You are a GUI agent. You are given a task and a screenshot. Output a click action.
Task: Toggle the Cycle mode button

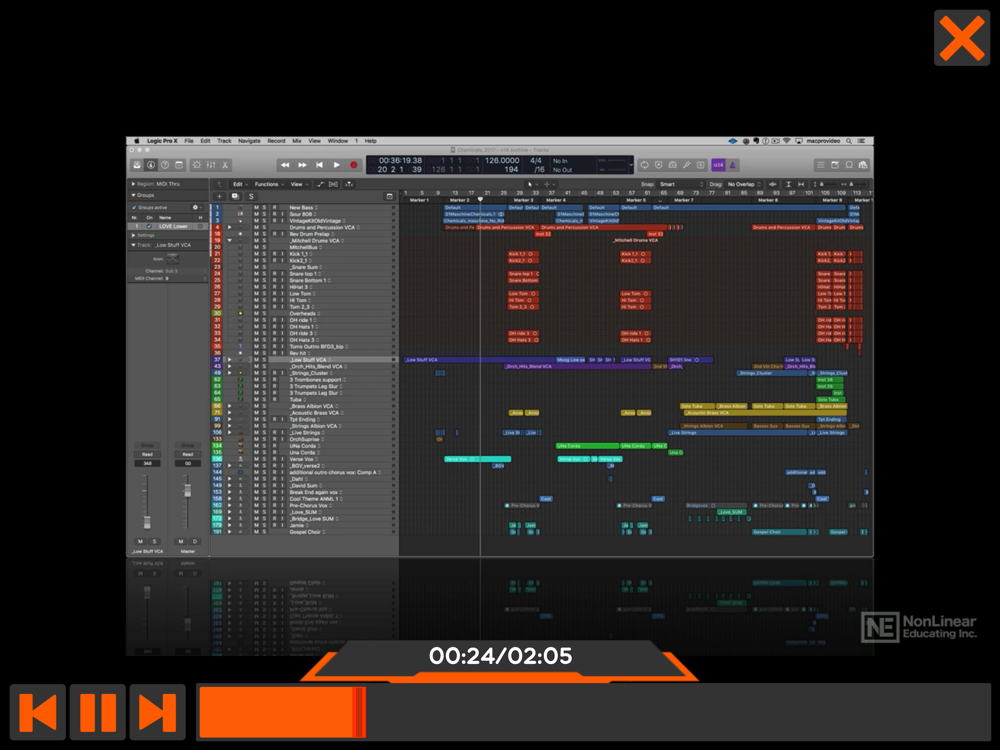click(644, 165)
